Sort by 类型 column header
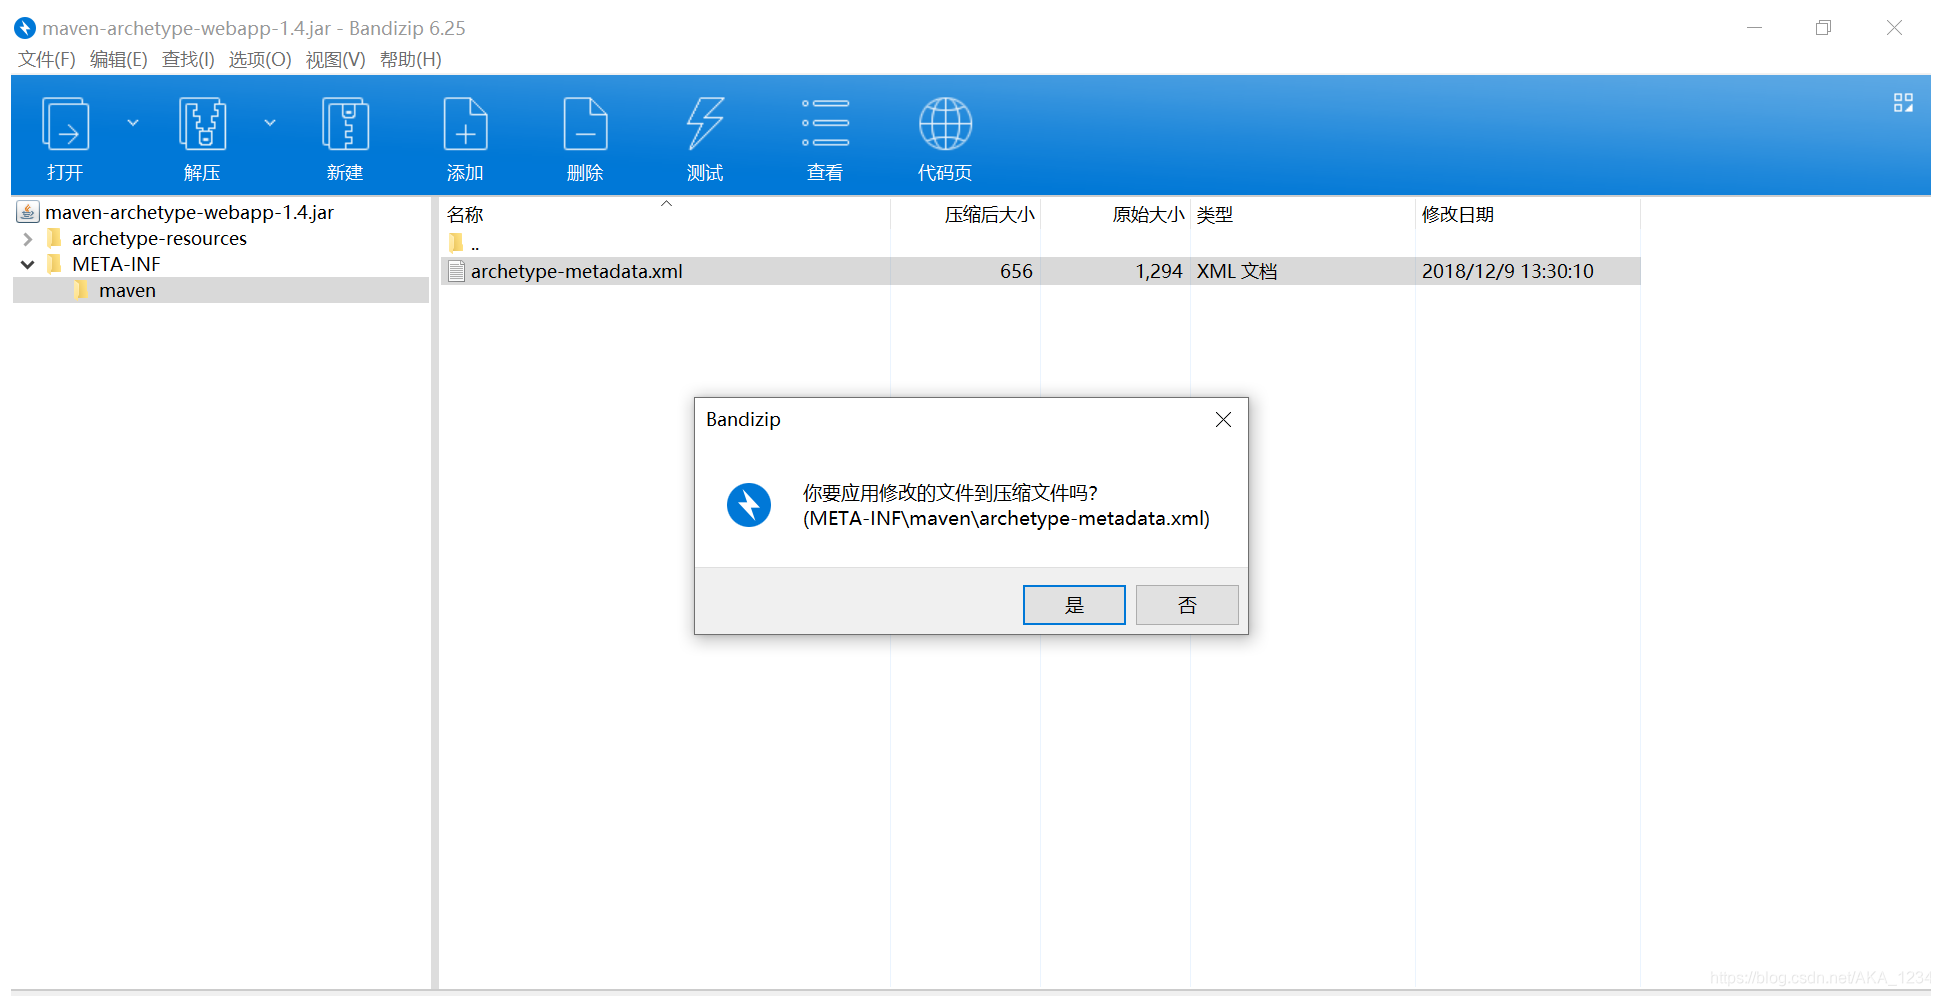 click(x=1215, y=214)
